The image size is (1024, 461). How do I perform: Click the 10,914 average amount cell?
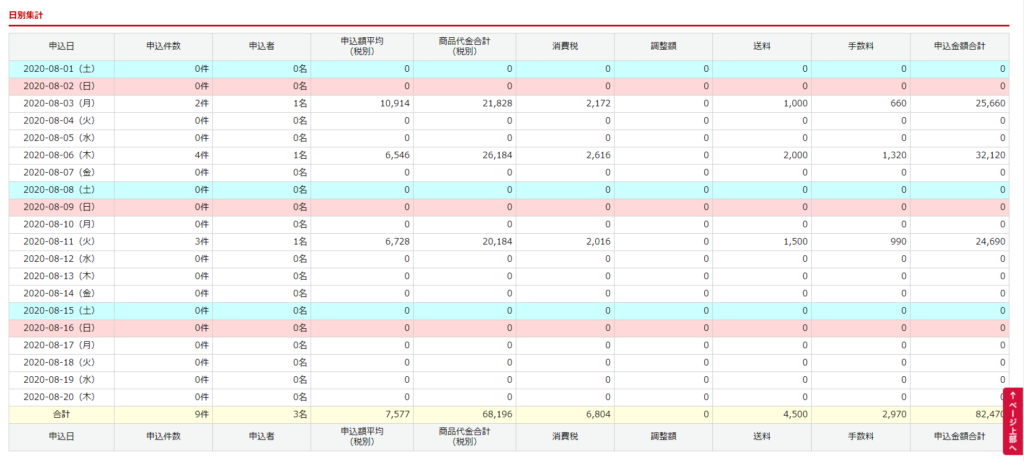coord(362,104)
